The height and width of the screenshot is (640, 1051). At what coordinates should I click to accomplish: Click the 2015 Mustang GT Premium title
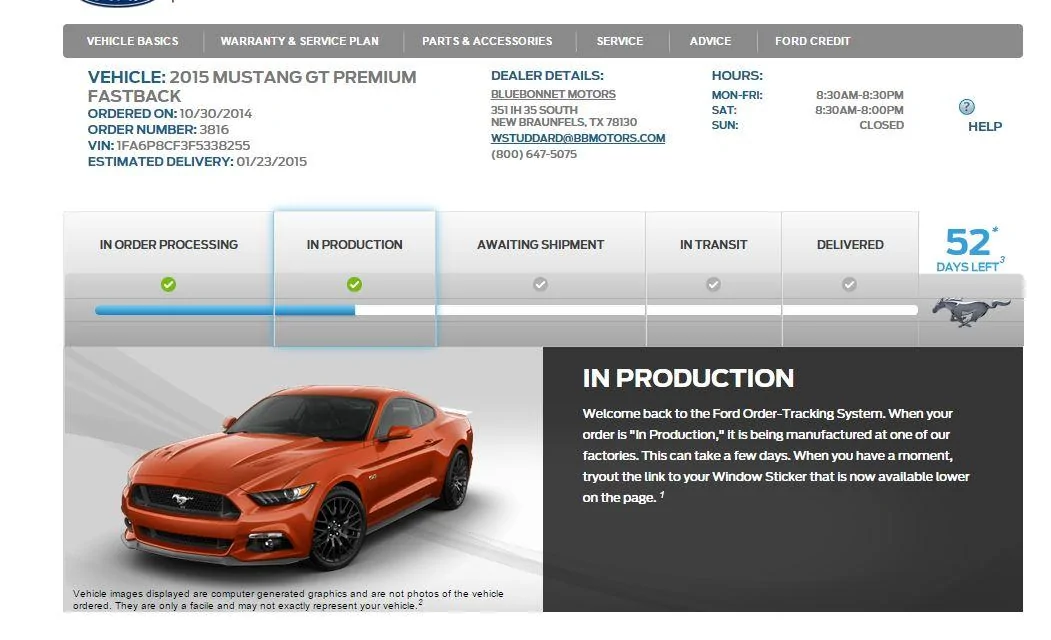pyautogui.click(x=252, y=86)
